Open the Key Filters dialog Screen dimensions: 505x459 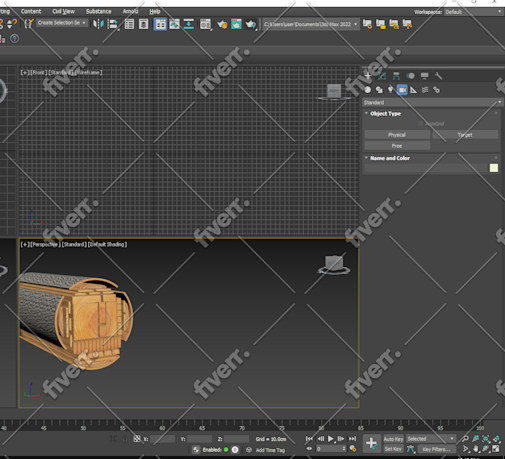[x=436, y=449]
